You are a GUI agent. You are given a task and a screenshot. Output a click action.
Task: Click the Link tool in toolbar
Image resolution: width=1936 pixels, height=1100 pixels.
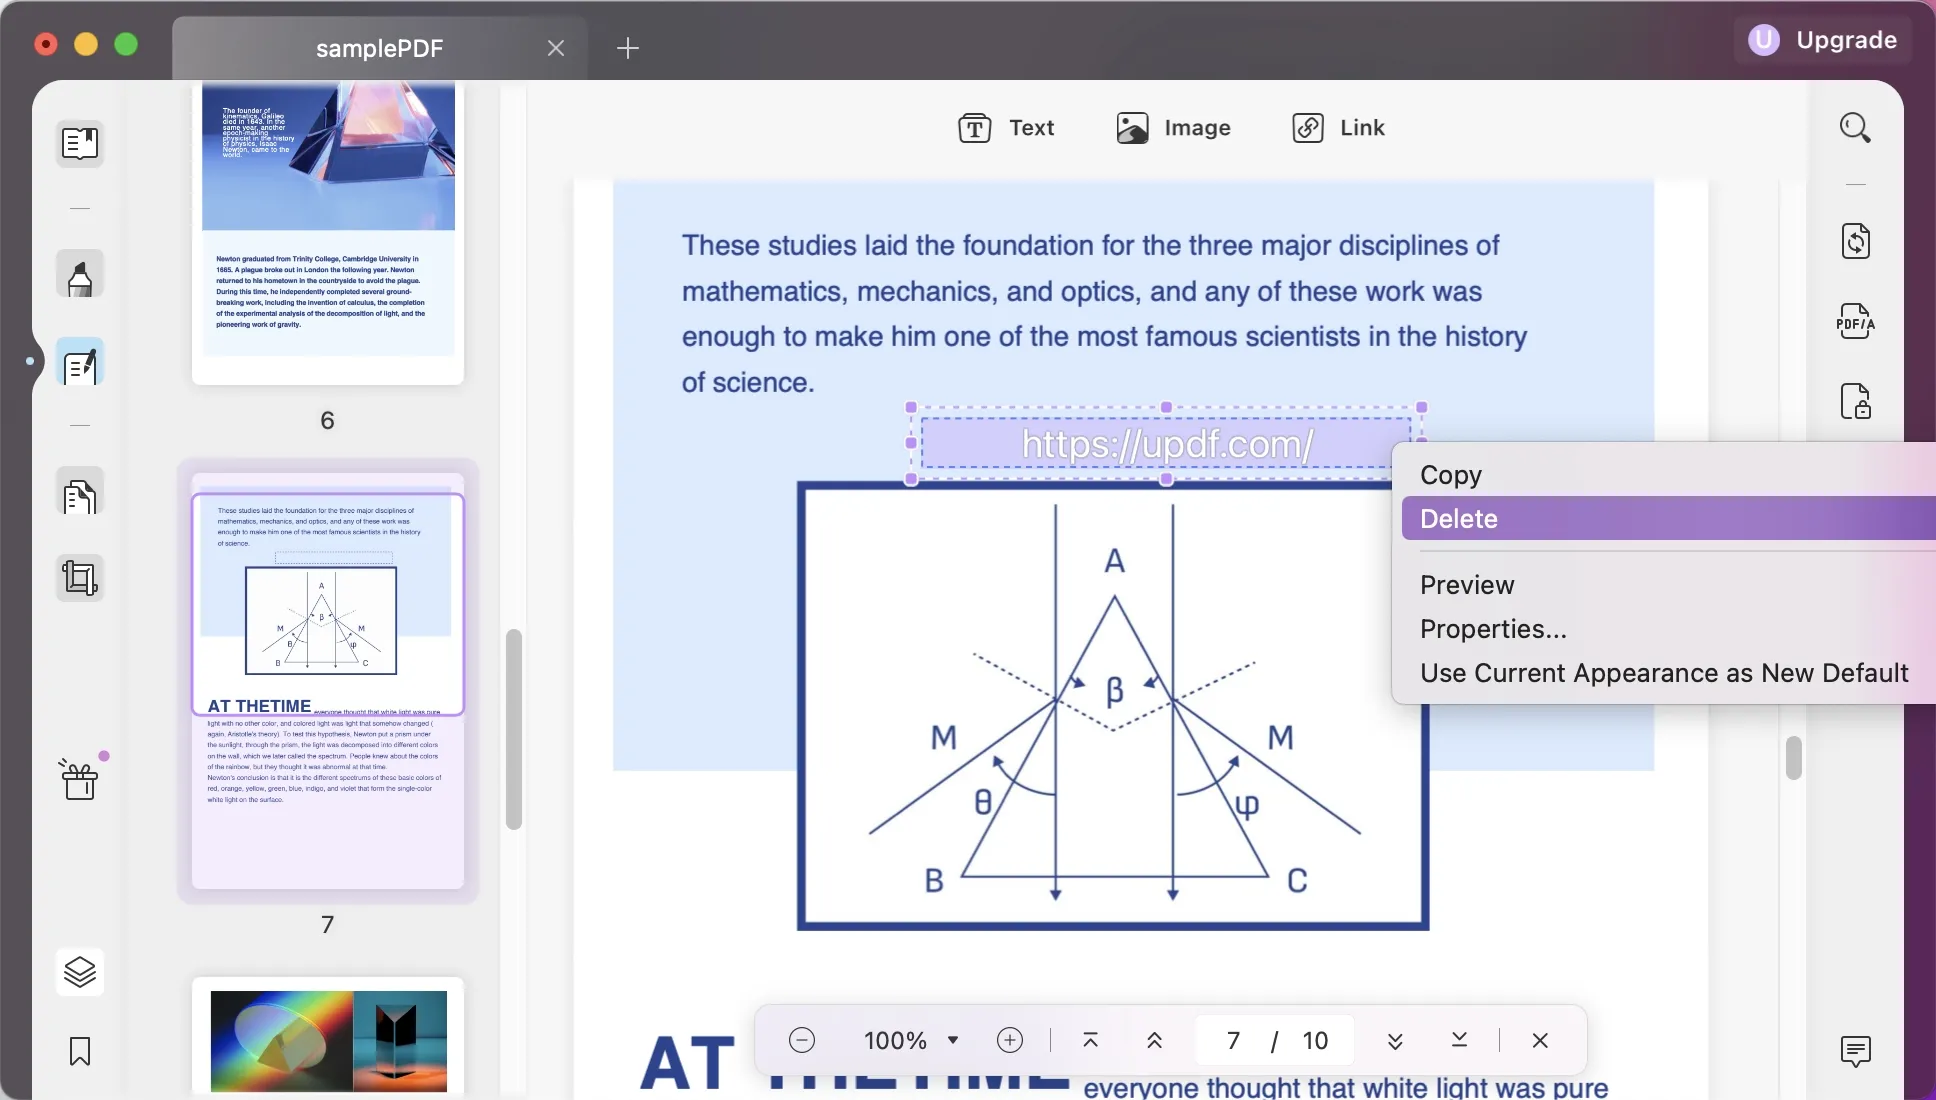[1338, 126]
